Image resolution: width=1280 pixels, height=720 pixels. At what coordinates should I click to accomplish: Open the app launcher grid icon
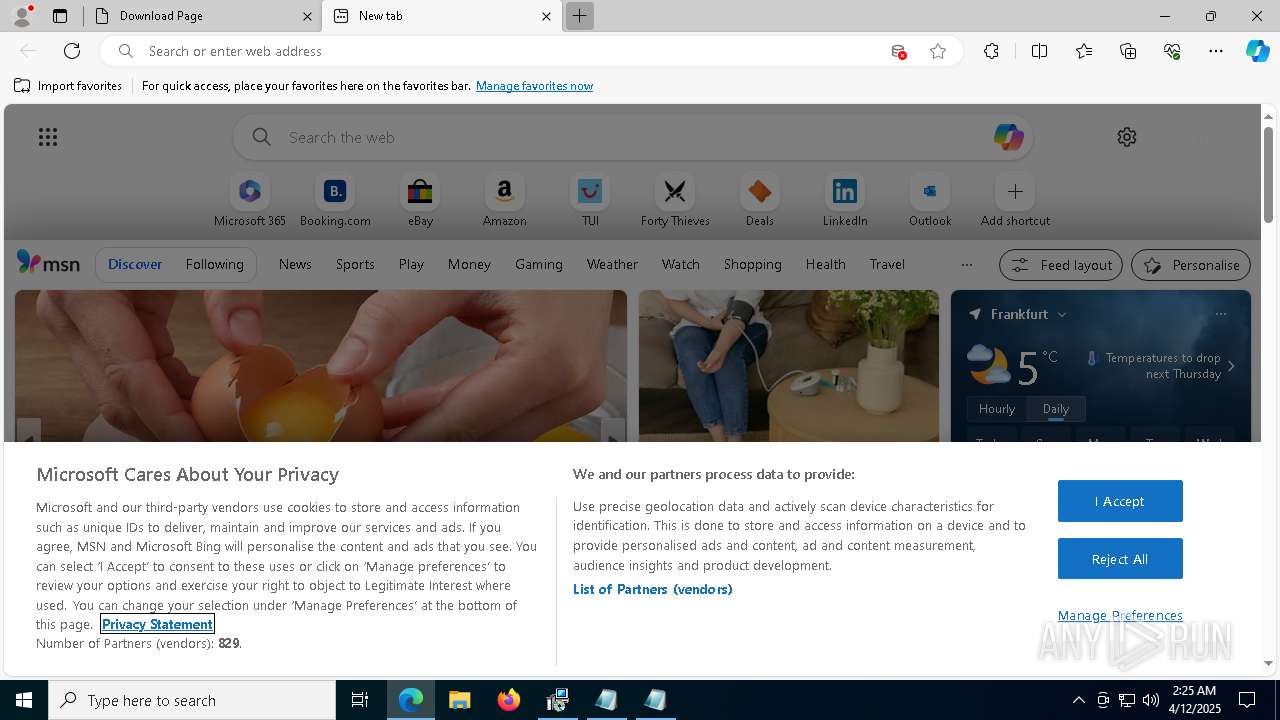(x=48, y=137)
